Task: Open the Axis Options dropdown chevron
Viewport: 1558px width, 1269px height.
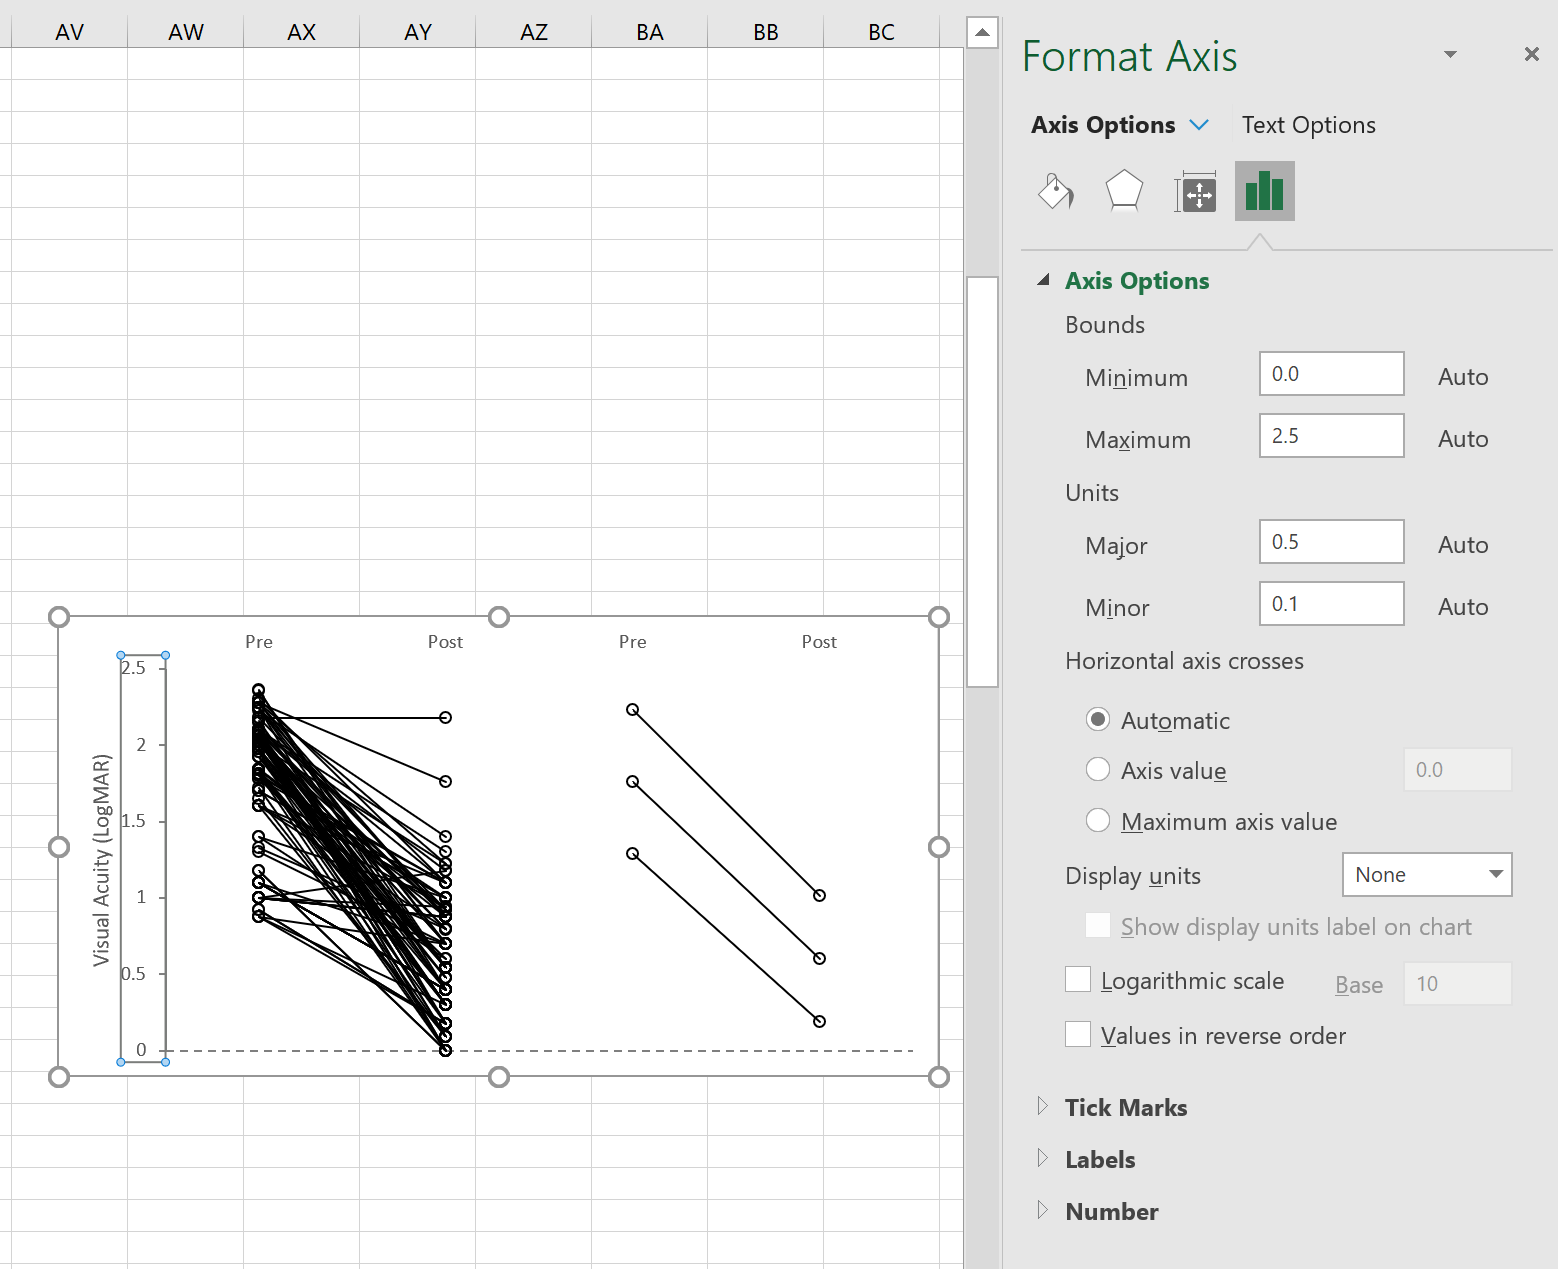Action: (x=1199, y=124)
